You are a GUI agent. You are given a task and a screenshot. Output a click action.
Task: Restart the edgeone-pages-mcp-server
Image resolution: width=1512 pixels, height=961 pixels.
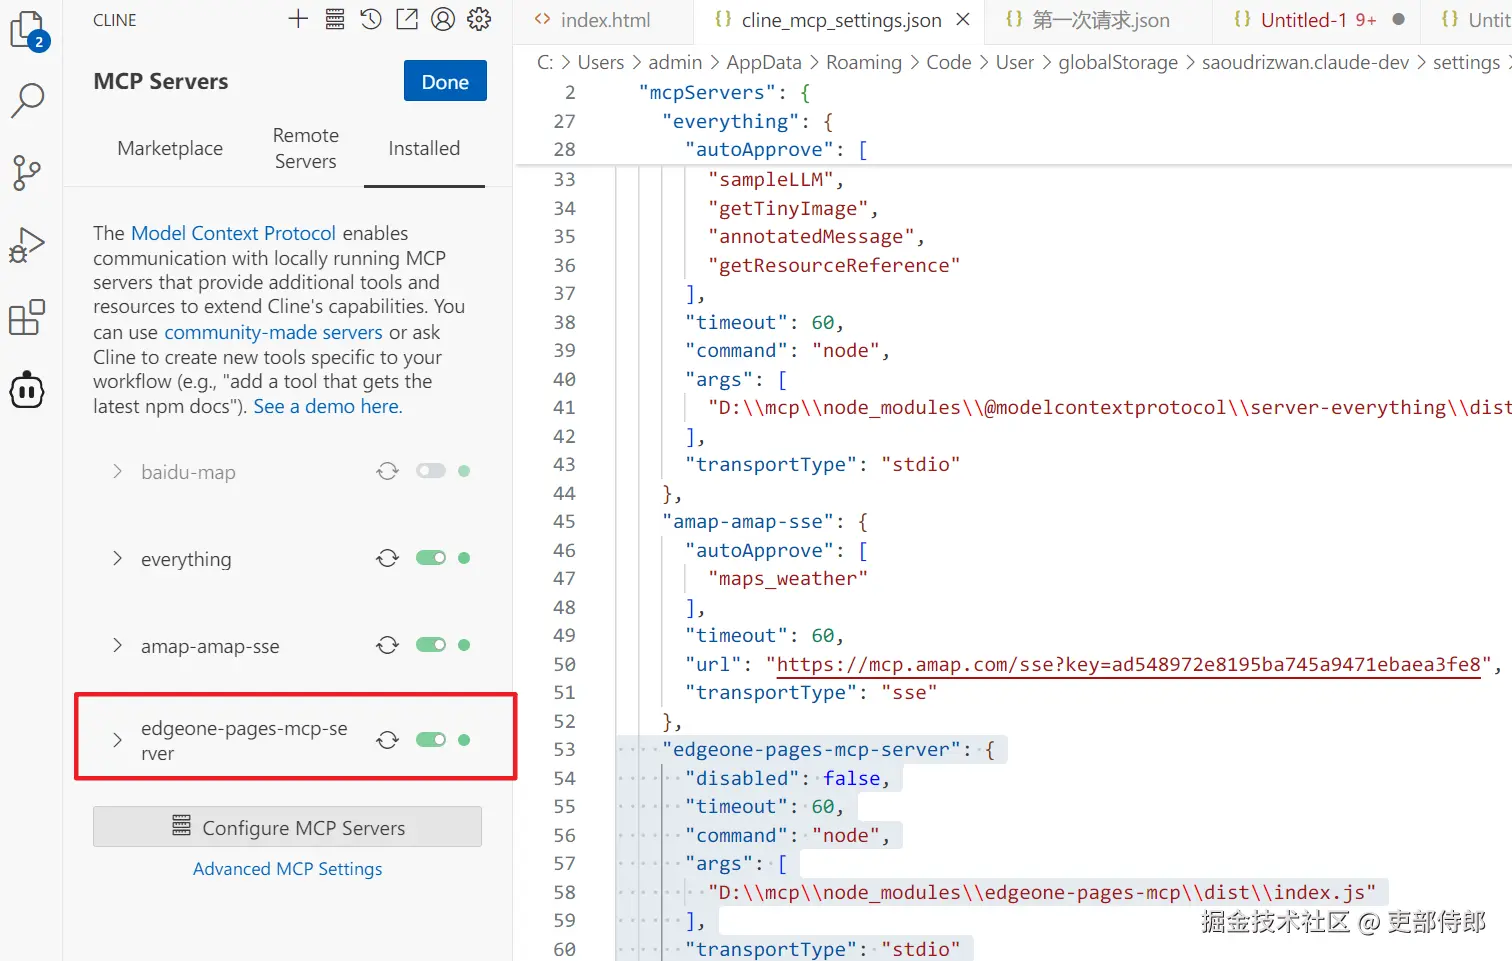pyautogui.click(x=388, y=740)
